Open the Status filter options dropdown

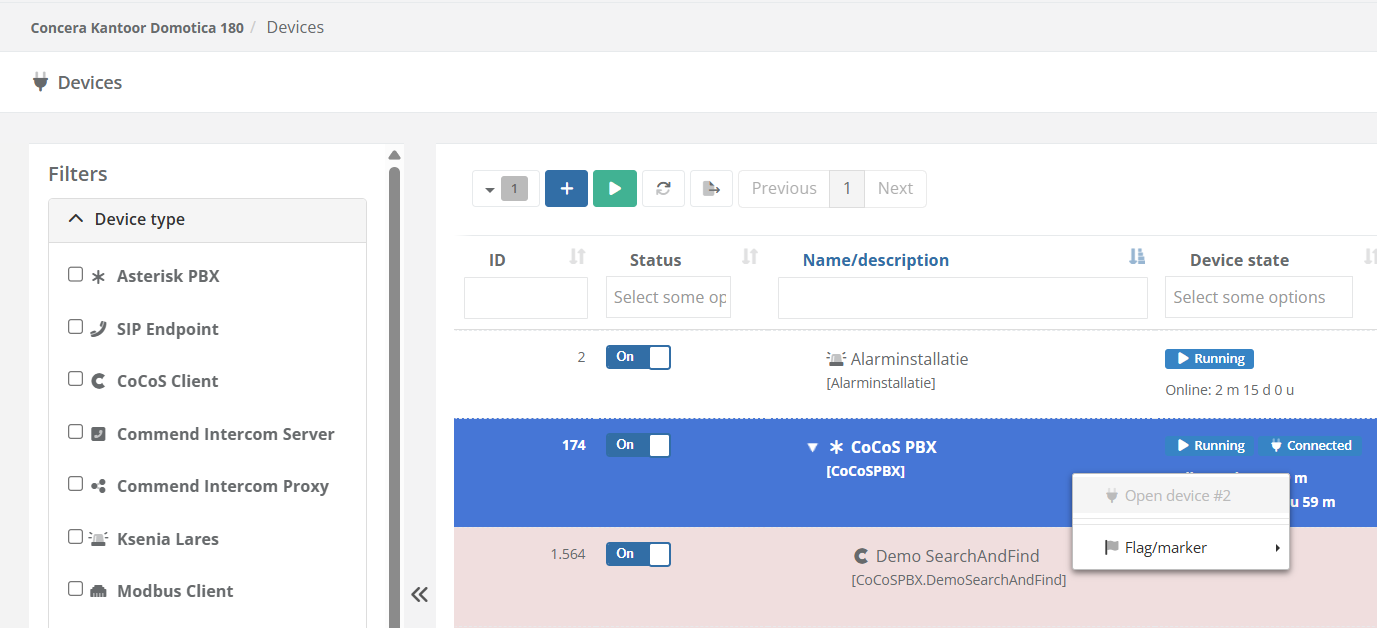coord(668,297)
